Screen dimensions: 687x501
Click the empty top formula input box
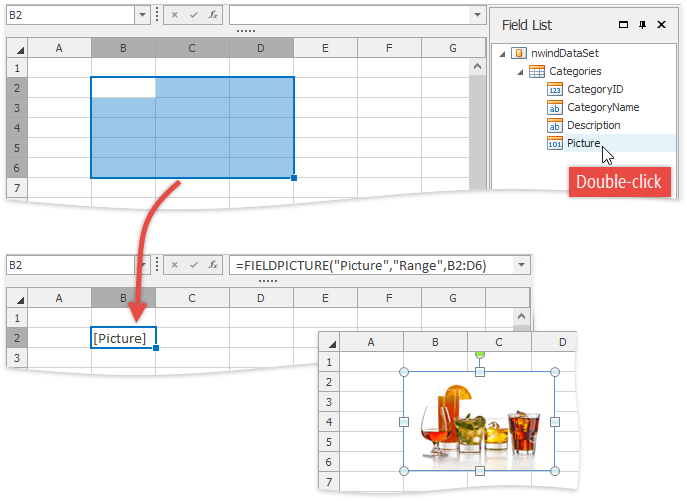click(x=350, y=15)
